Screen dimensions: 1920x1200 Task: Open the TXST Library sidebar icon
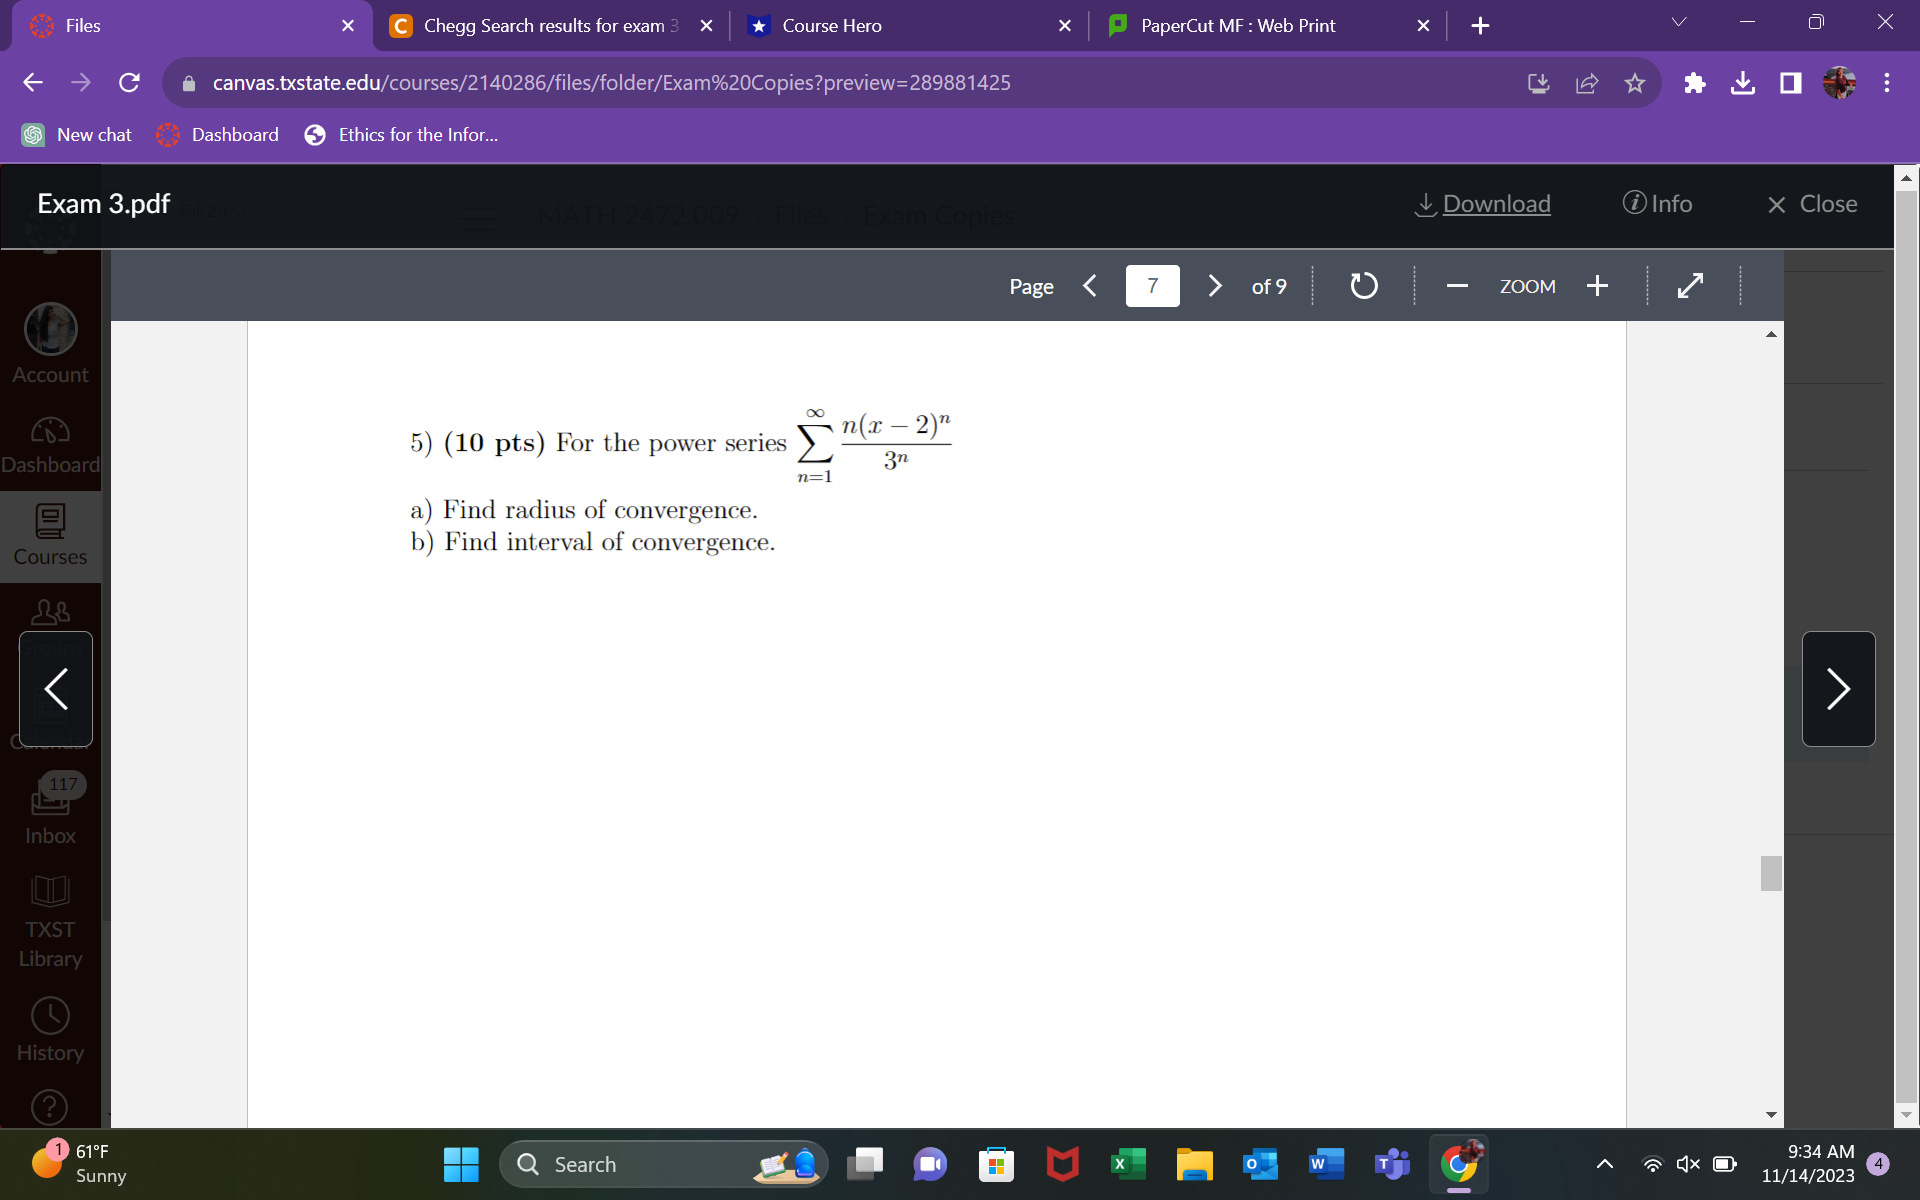click(x=50, y=920)
